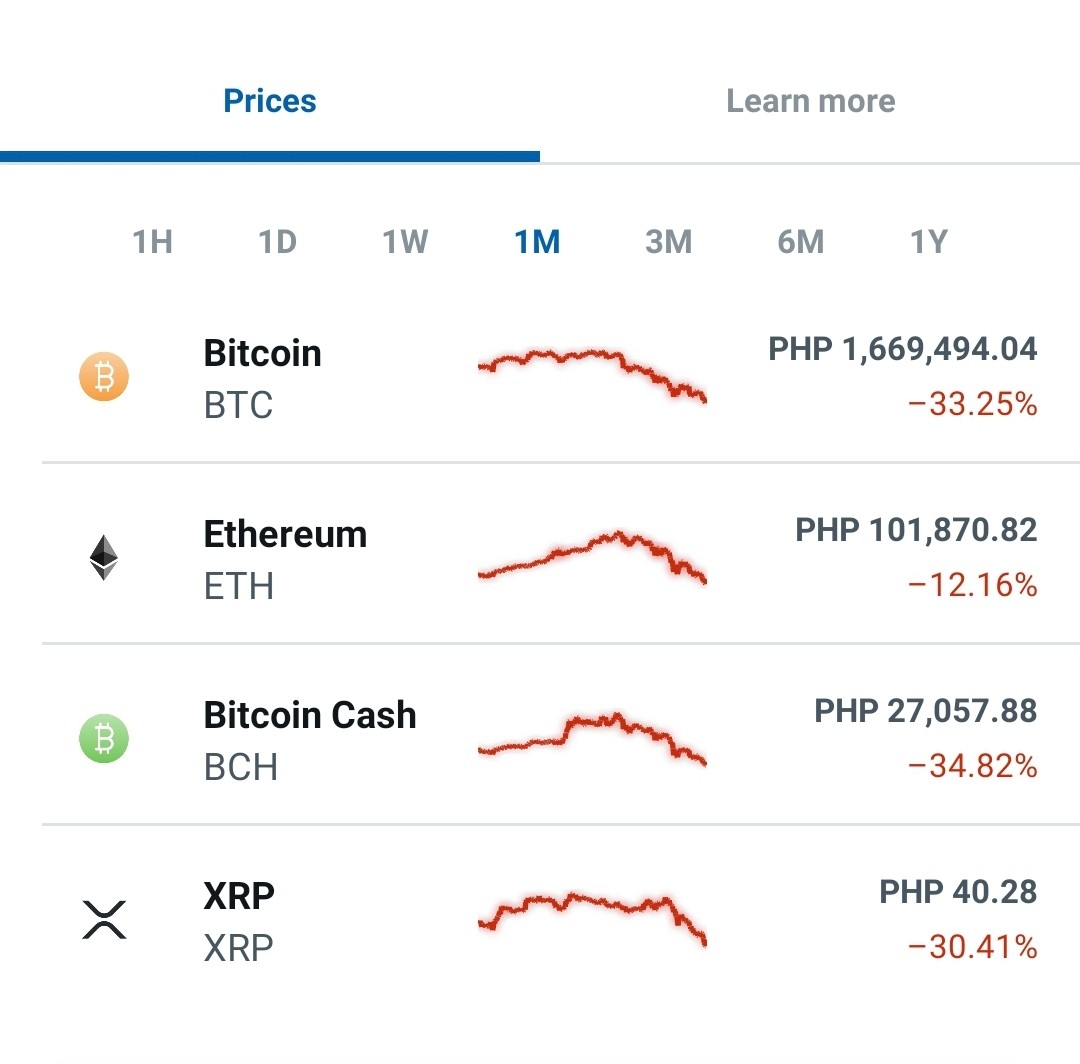Tap the green Bitcoin Cash icon
Image resolution: width=1080 pixels, height=1064 pixels.
coord(104,738)
